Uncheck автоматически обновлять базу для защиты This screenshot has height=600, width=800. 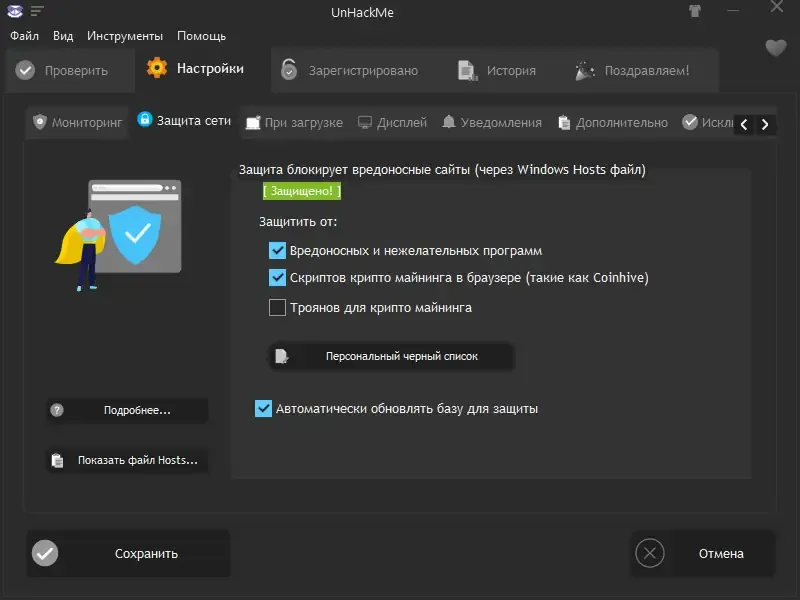[x=265, y=407]
